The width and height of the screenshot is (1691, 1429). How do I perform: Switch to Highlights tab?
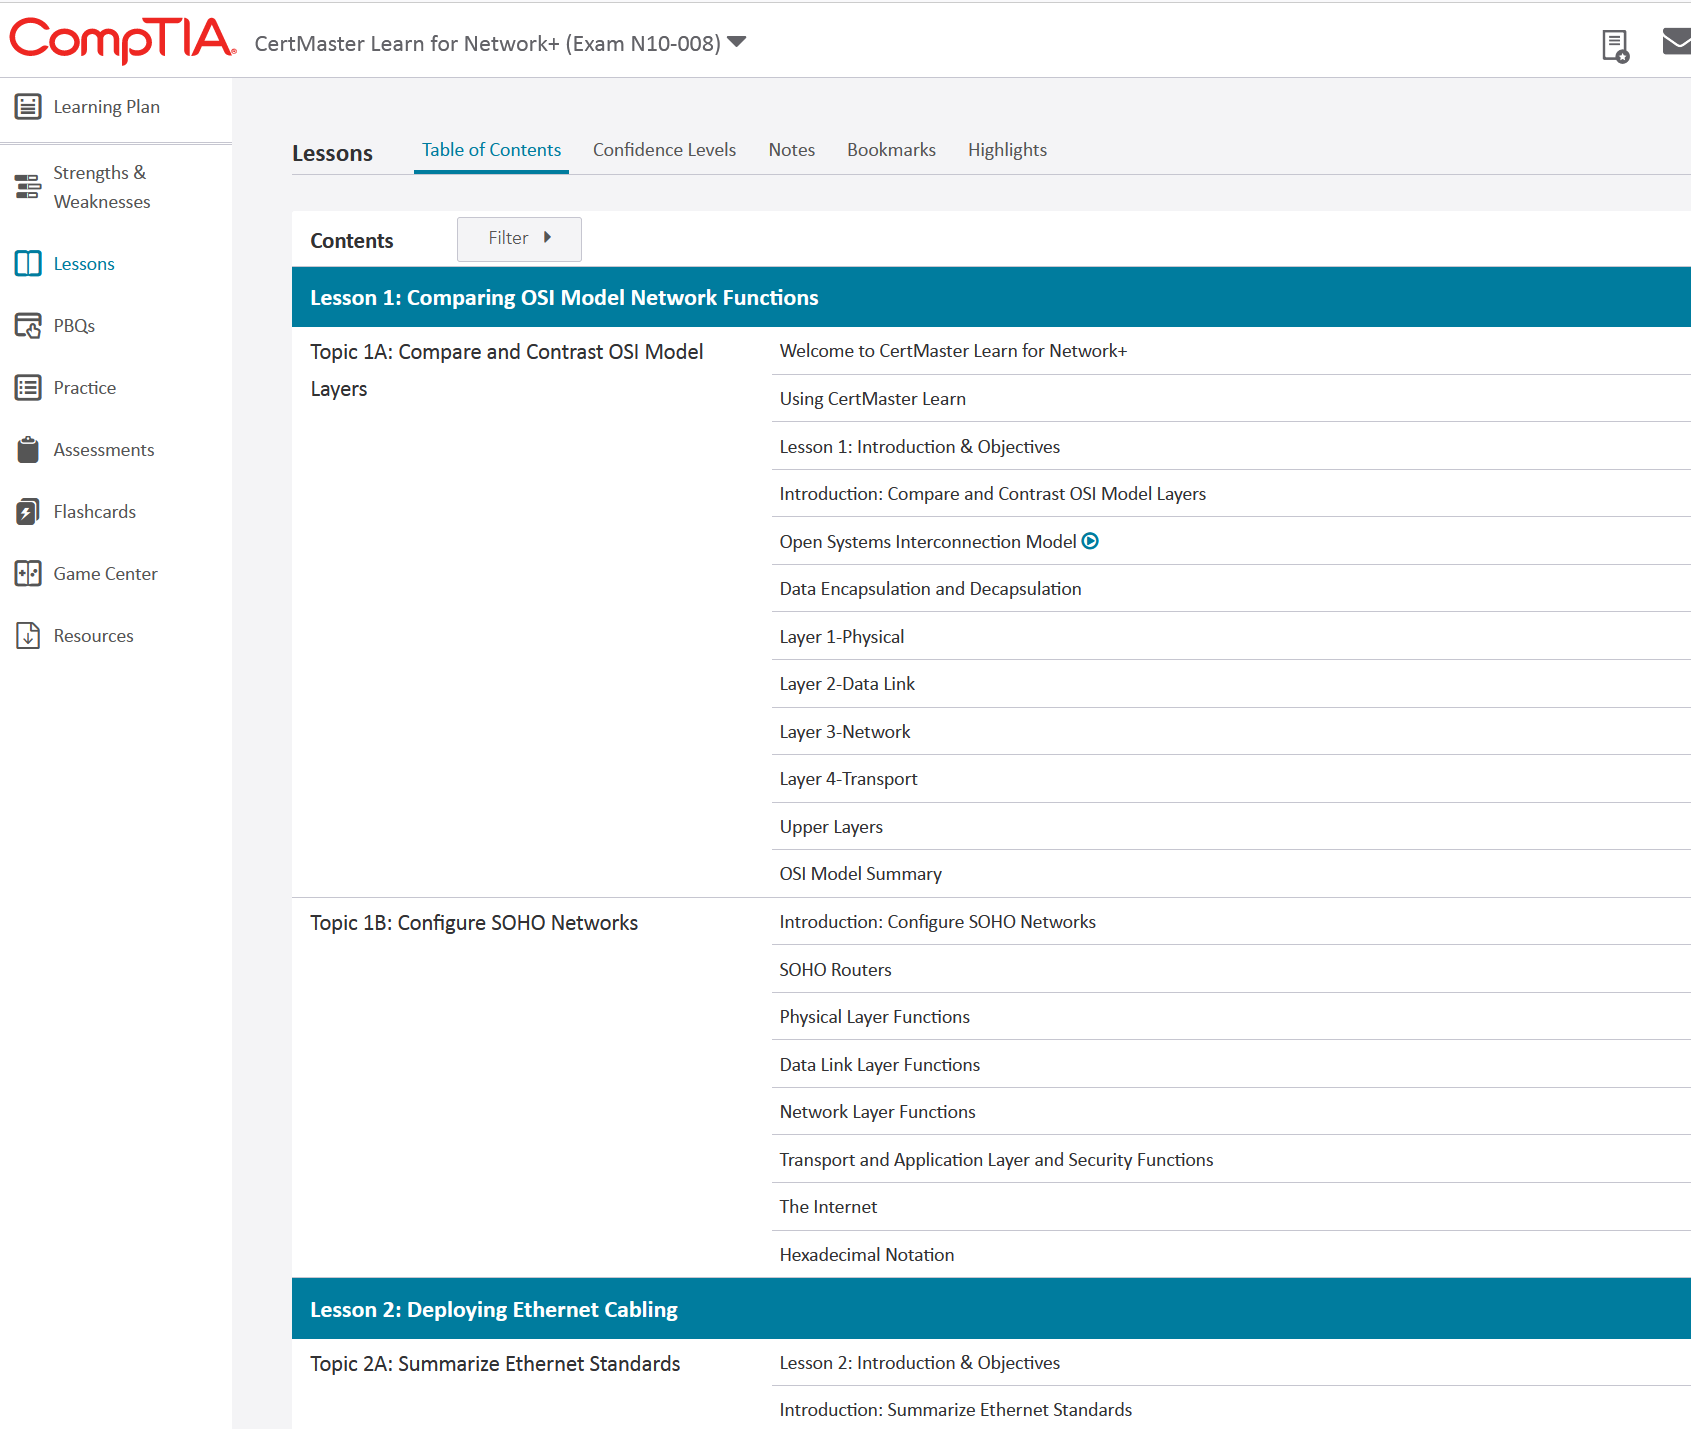(x=1007, y=150)
